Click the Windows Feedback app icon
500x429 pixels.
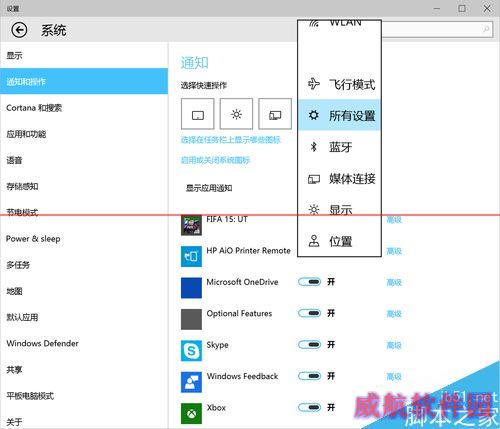(x=191, y=382)
